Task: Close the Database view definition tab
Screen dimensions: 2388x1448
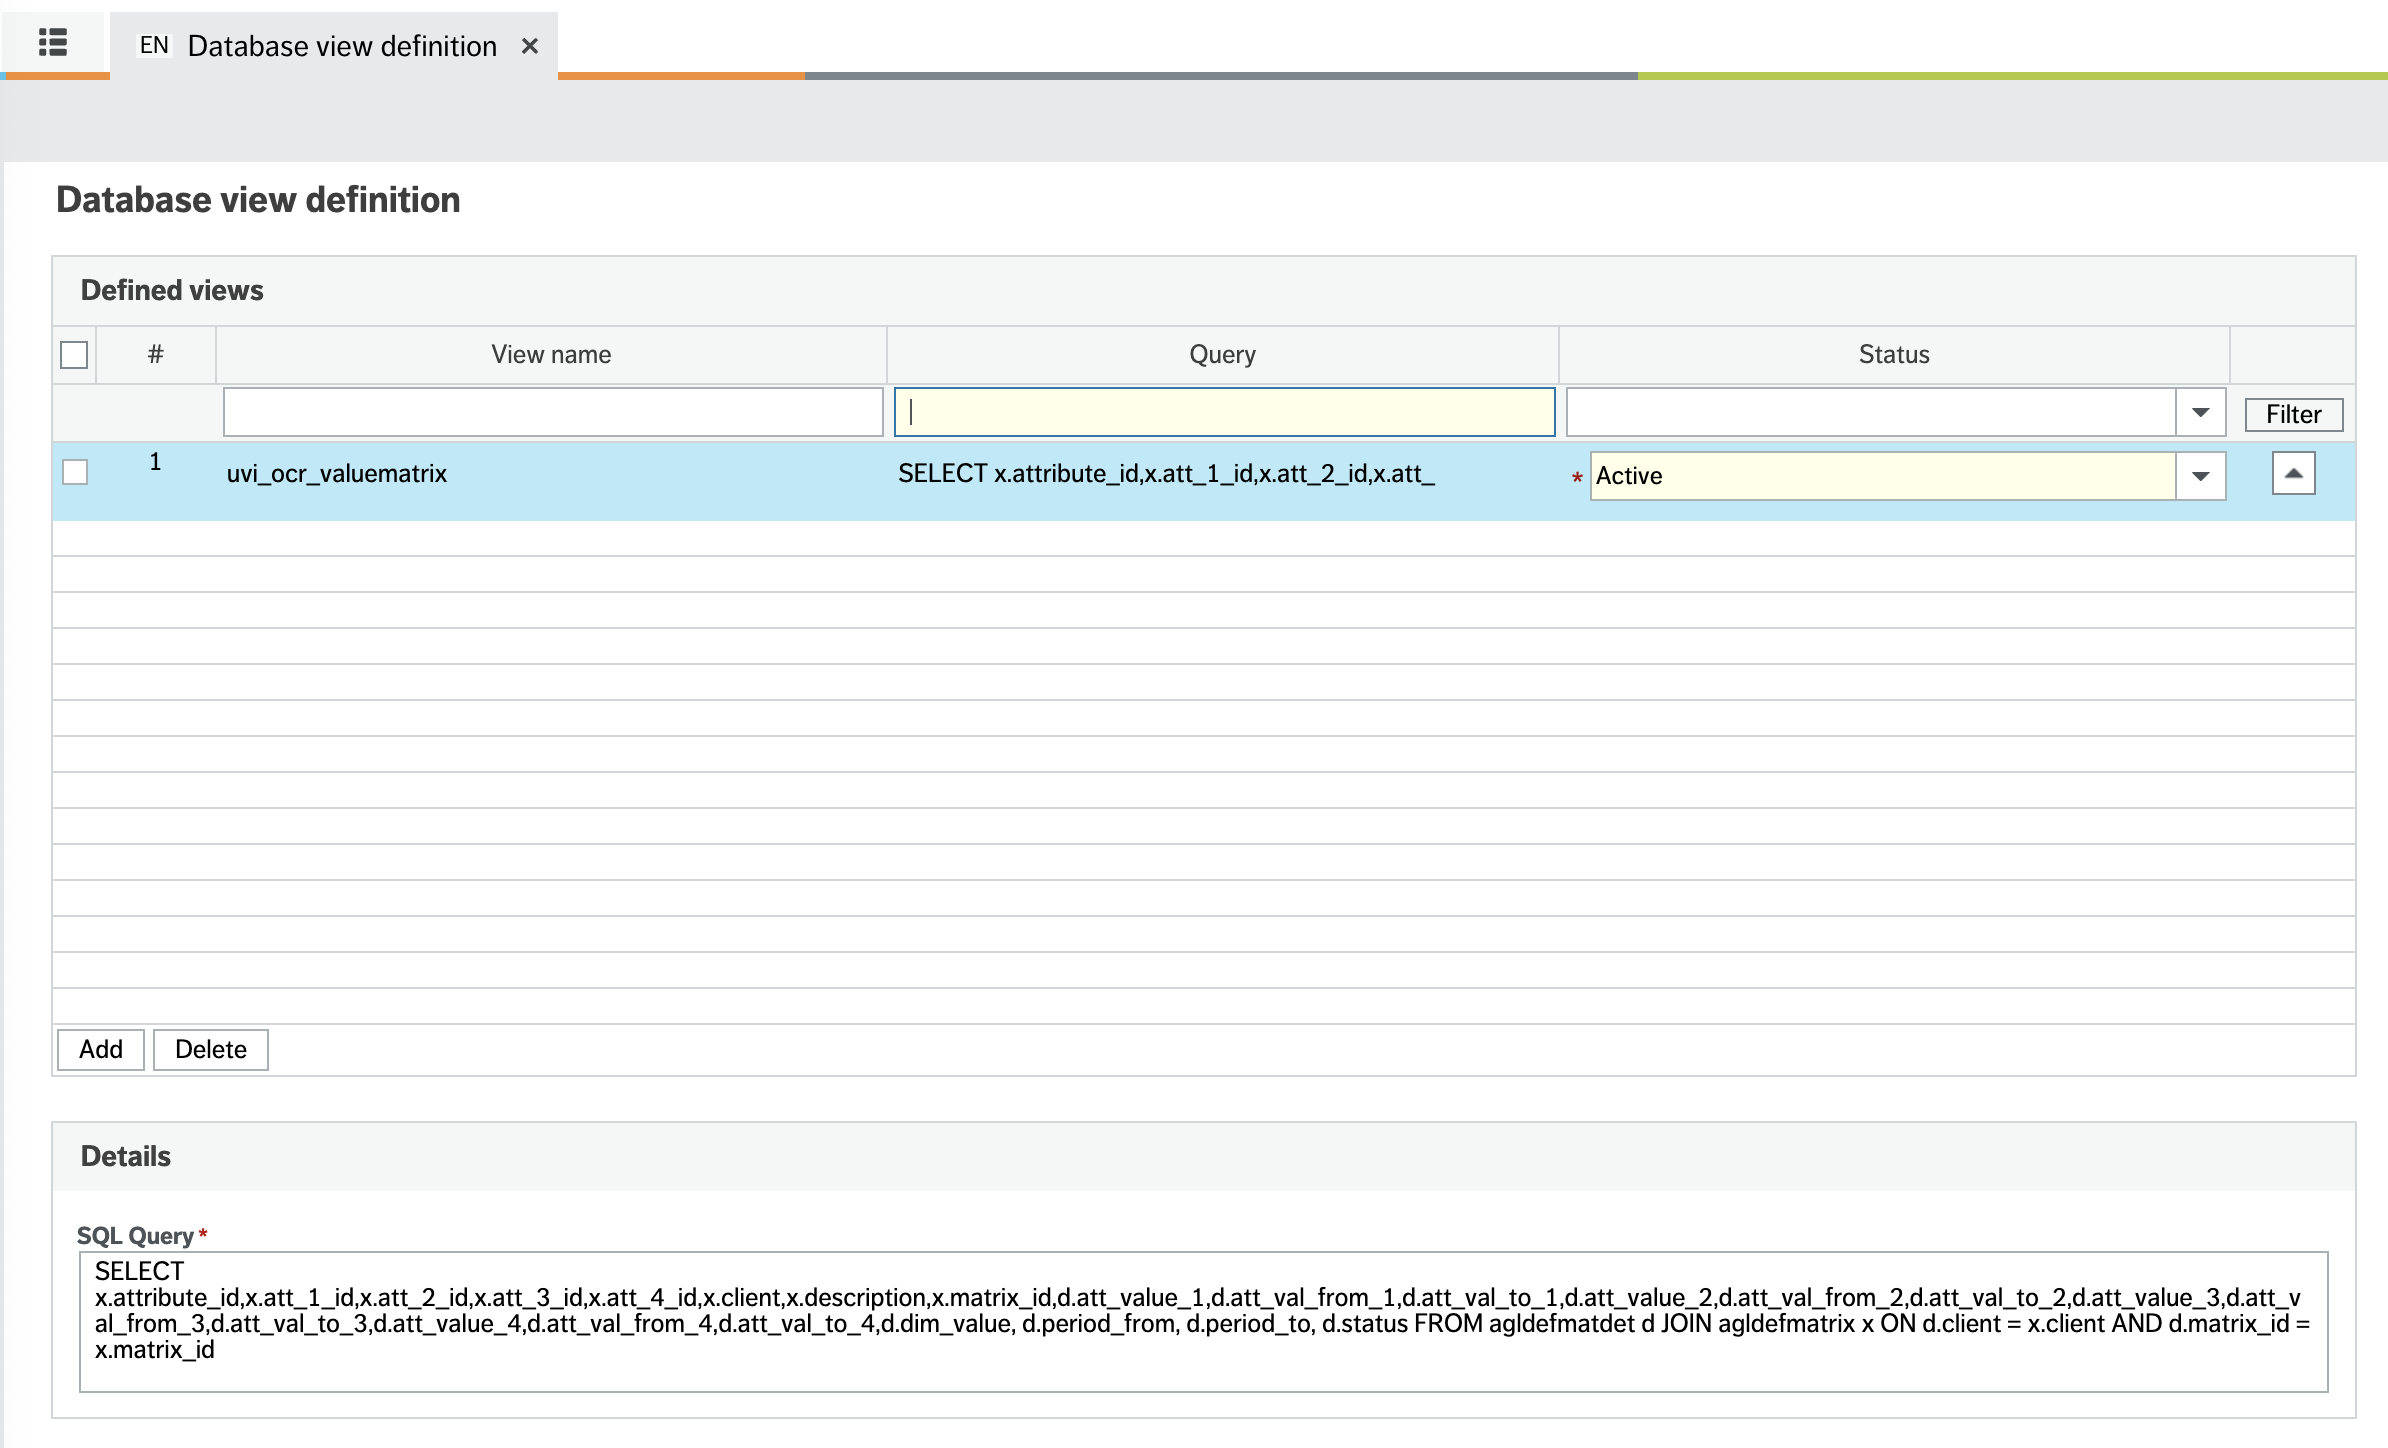Action: 530,45
